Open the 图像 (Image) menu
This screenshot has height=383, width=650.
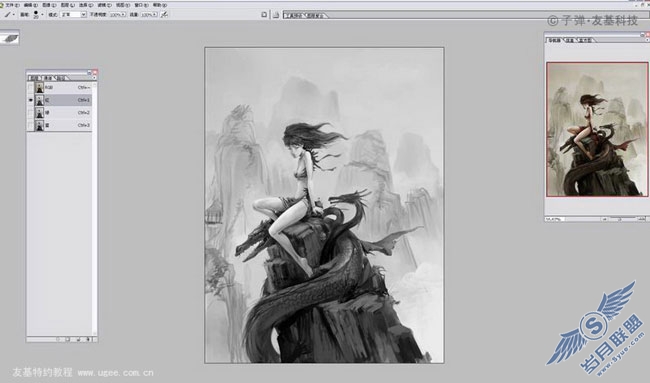click(49, 5)
